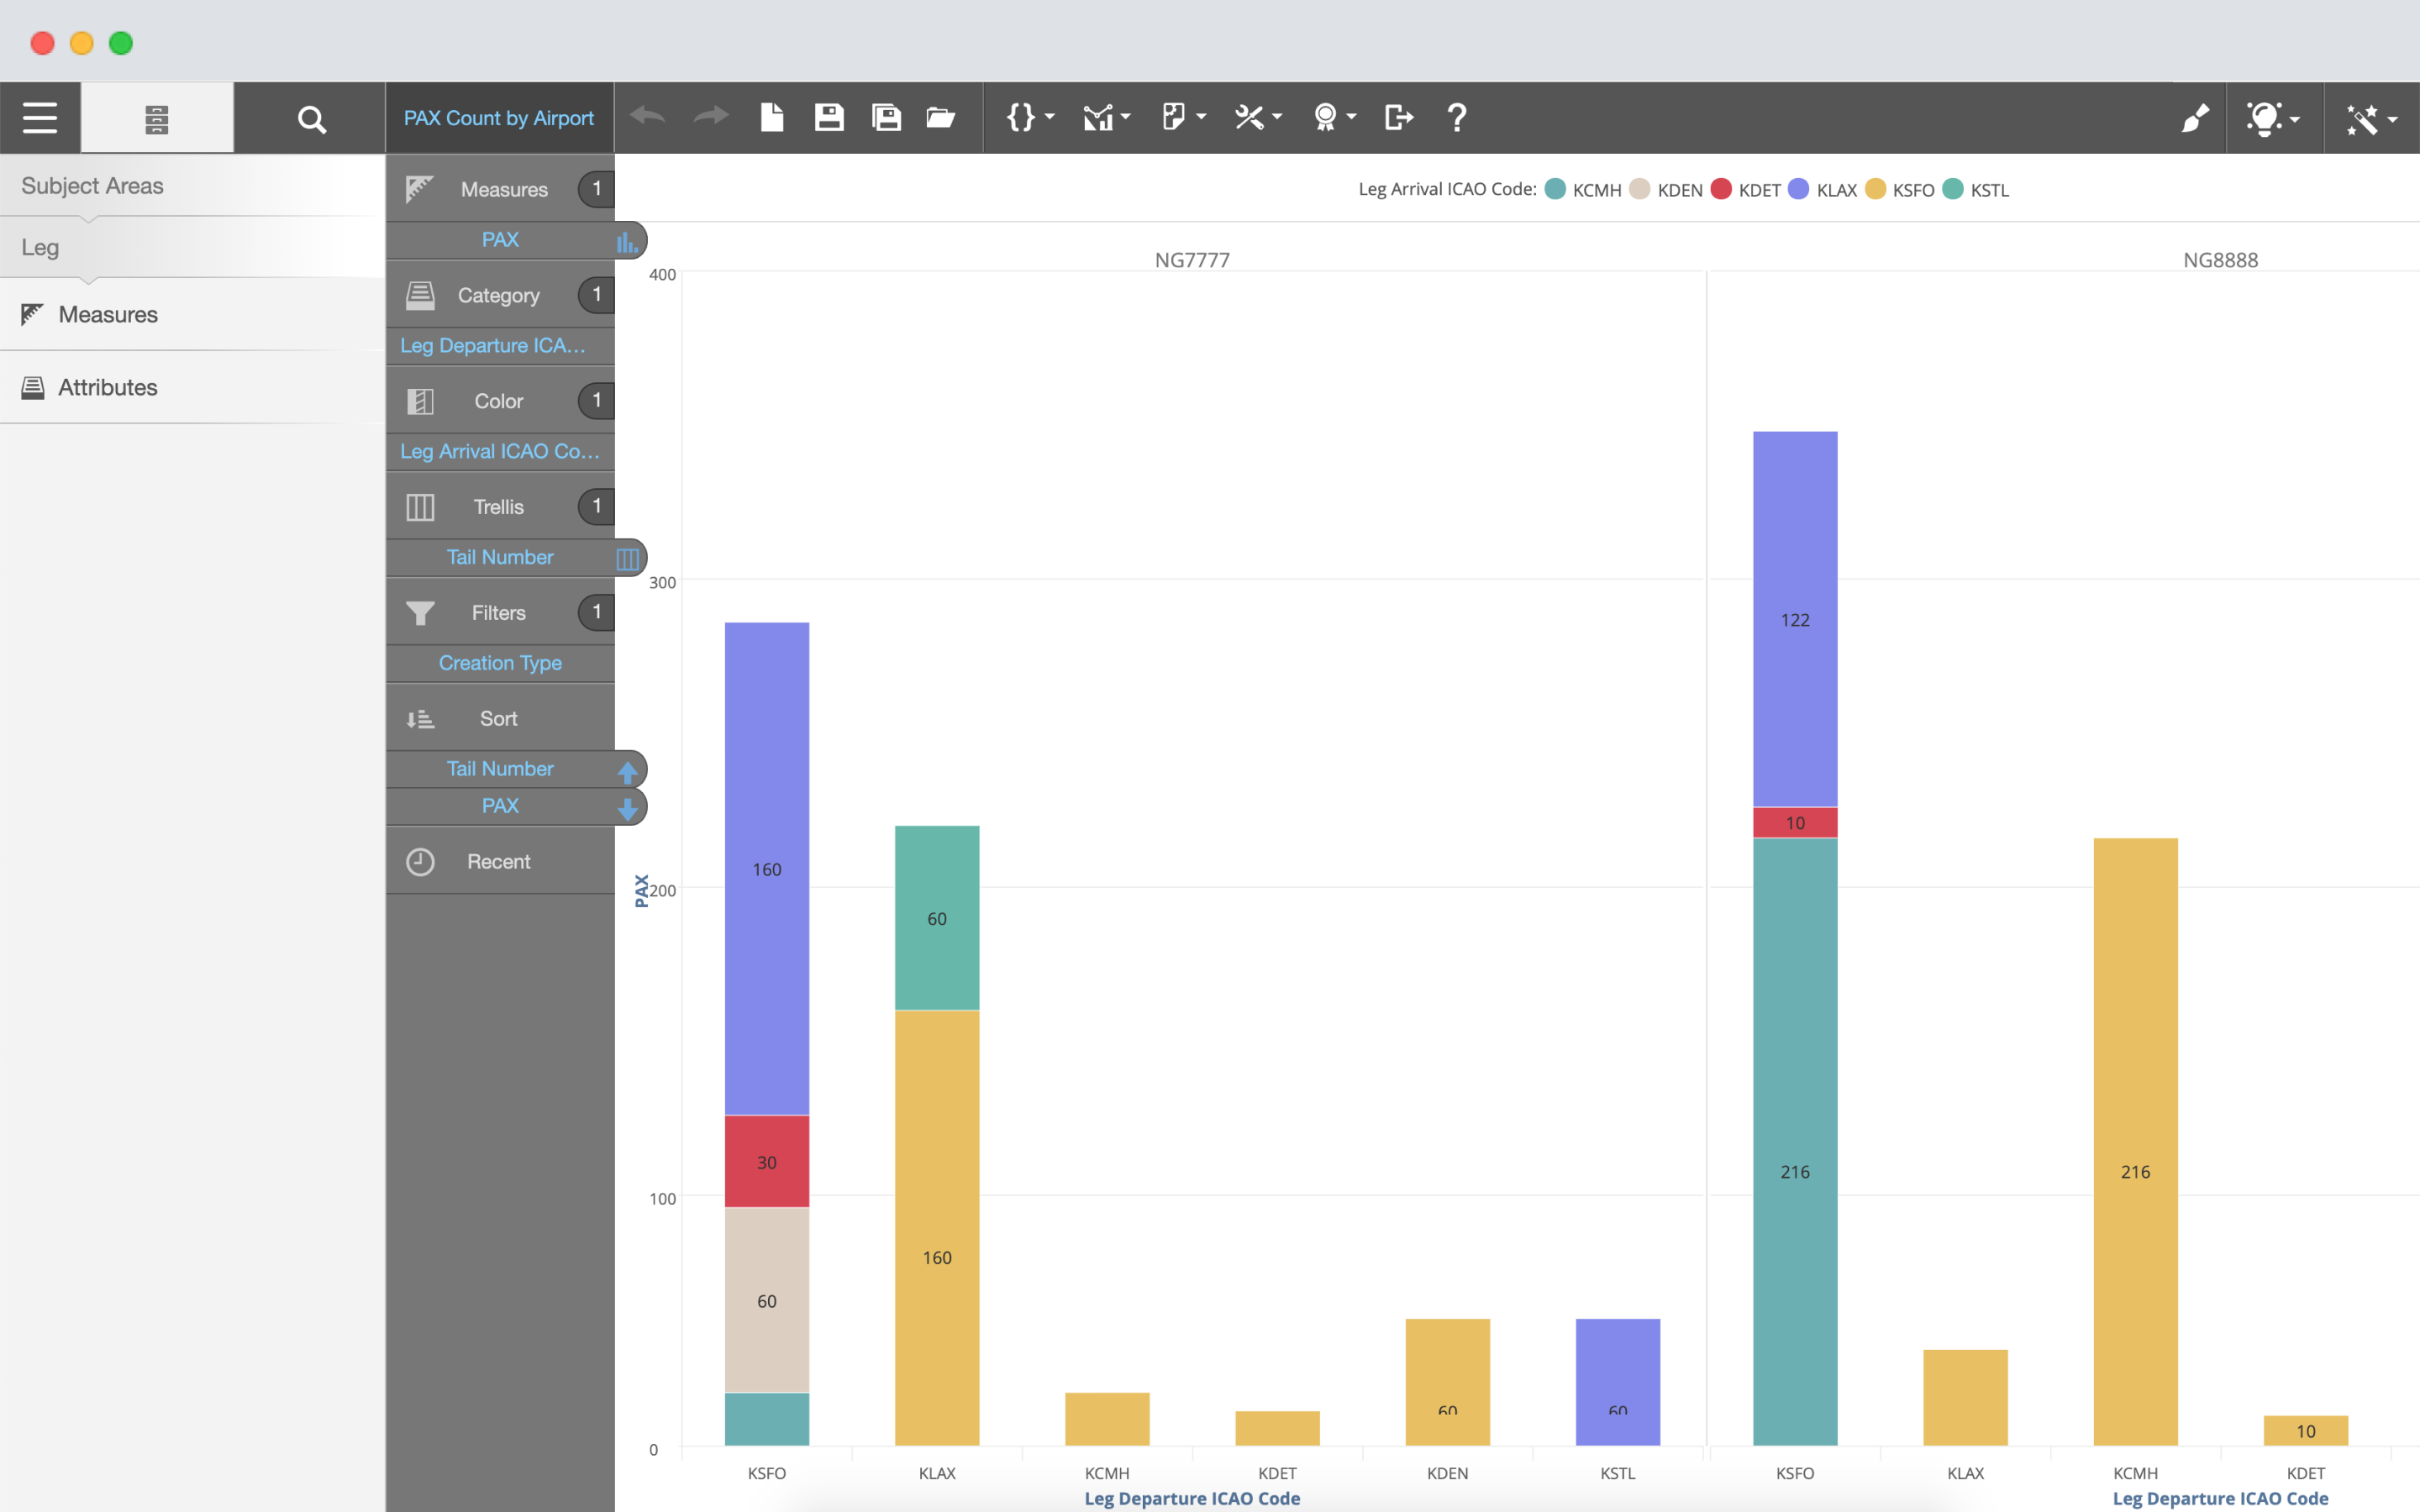Open the award badge dropdown

pos(1335,117)
